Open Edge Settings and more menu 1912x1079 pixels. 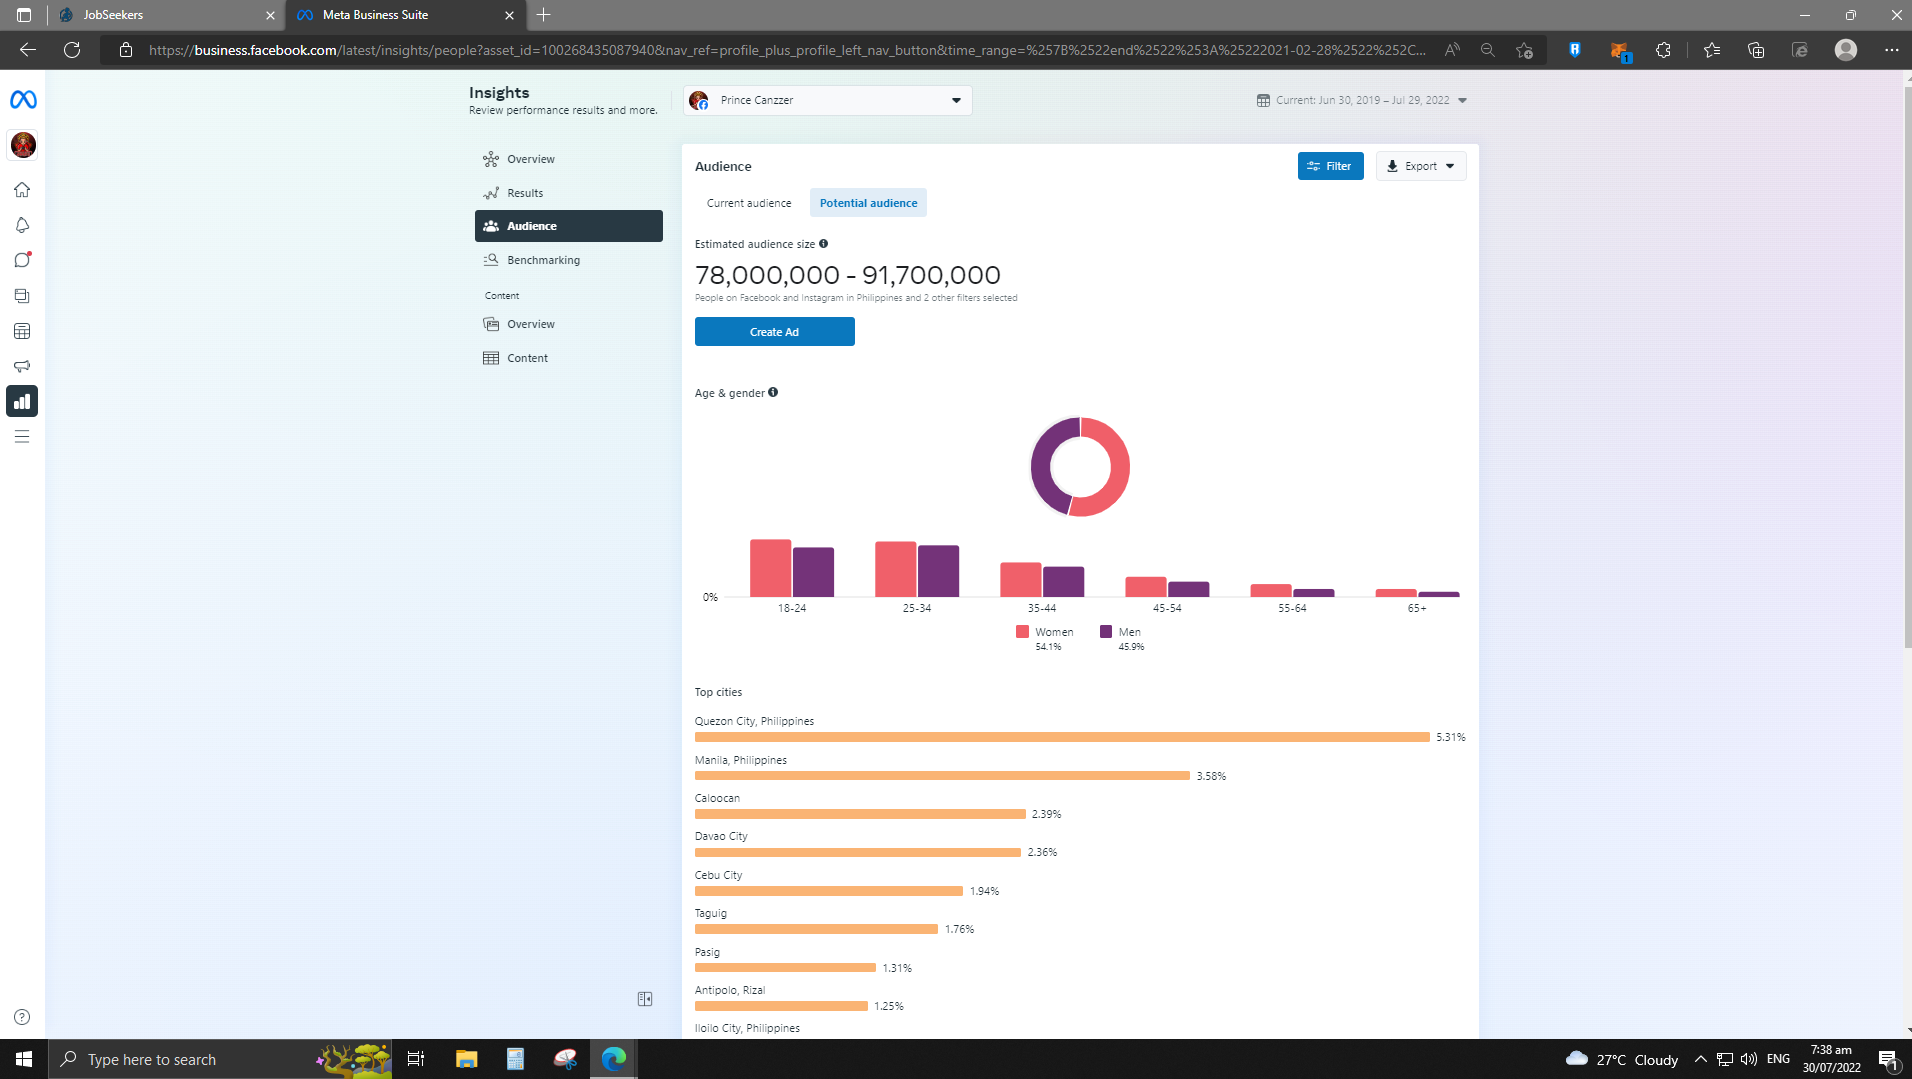1891,50
